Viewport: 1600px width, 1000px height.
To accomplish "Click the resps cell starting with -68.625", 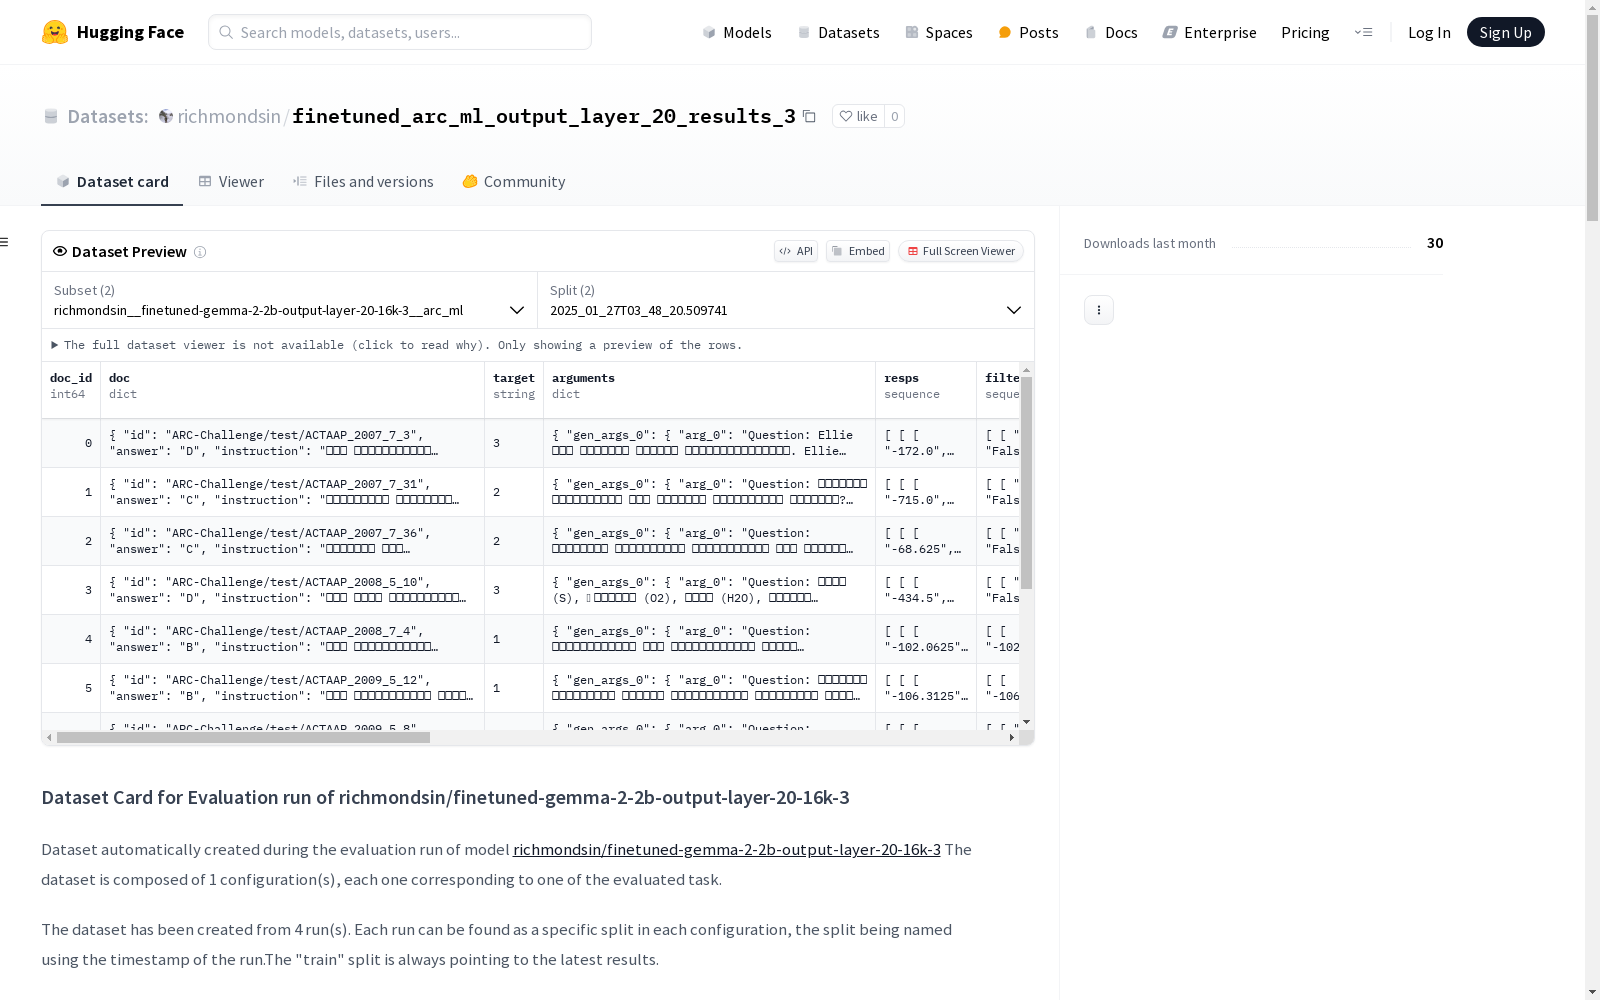I will coord(926,541).
